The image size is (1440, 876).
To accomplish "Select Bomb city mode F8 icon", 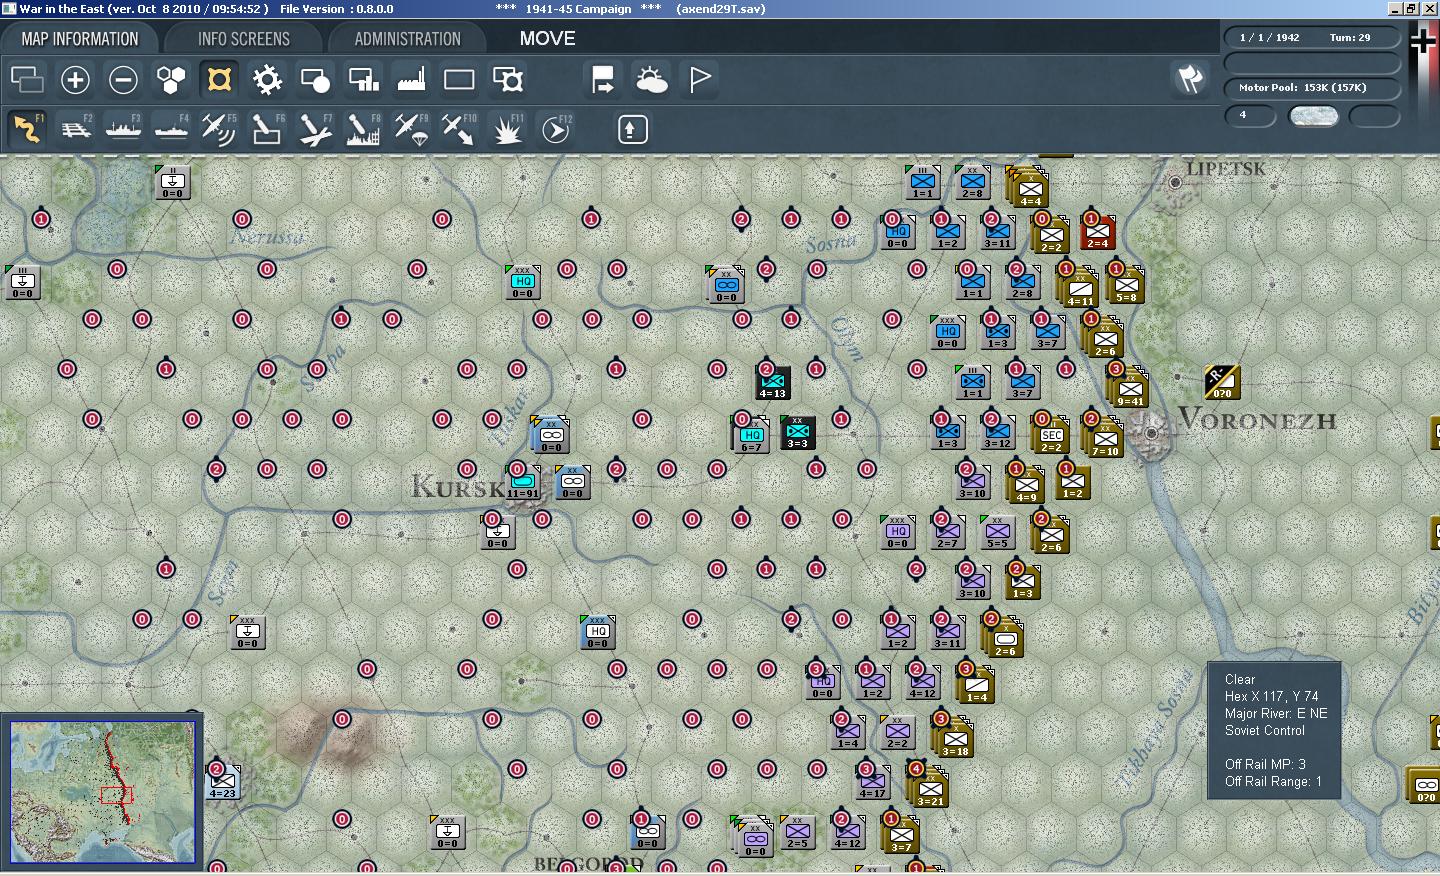I will tap(363, 129).
